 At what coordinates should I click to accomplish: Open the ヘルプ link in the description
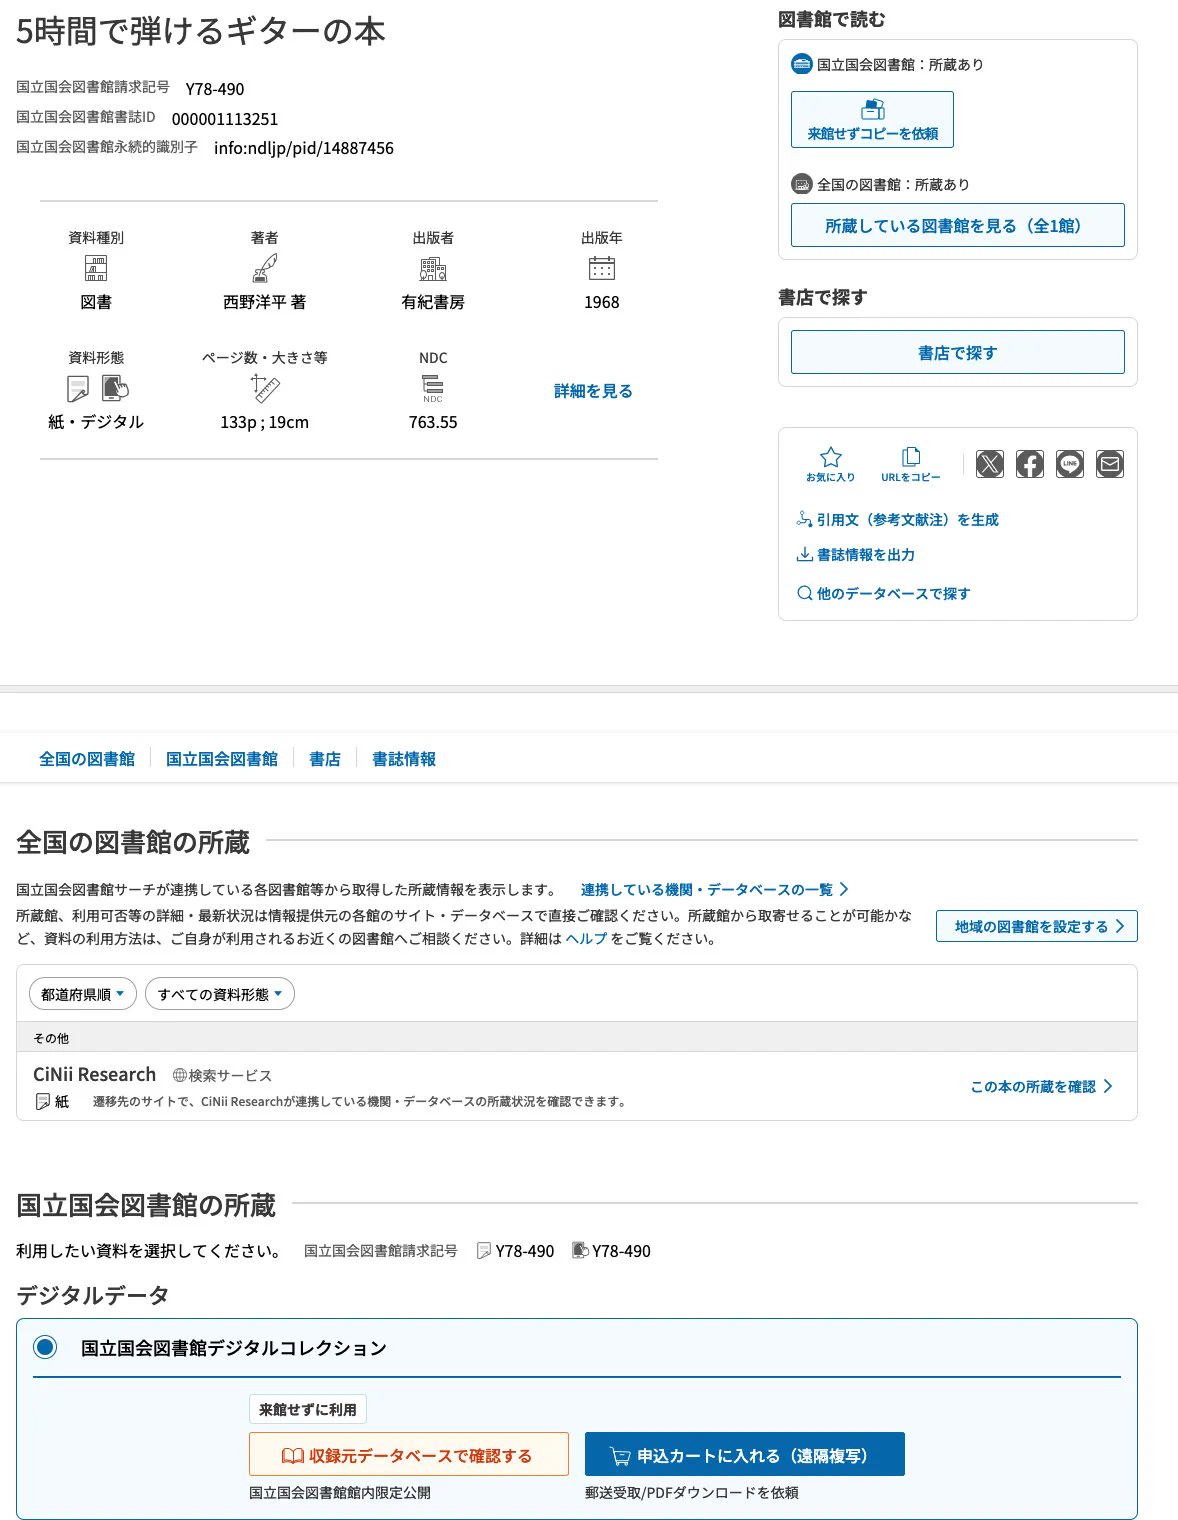586,938
